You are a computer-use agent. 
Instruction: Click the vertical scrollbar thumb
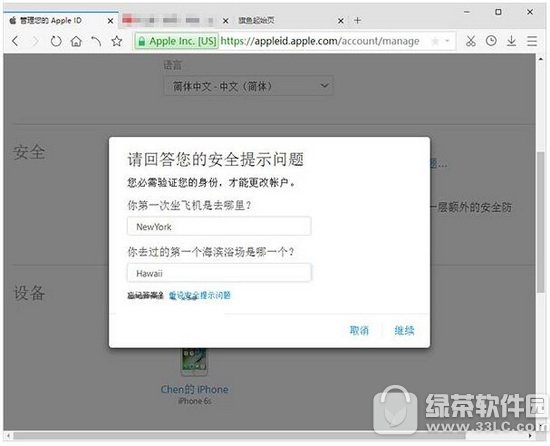point(541,222)
